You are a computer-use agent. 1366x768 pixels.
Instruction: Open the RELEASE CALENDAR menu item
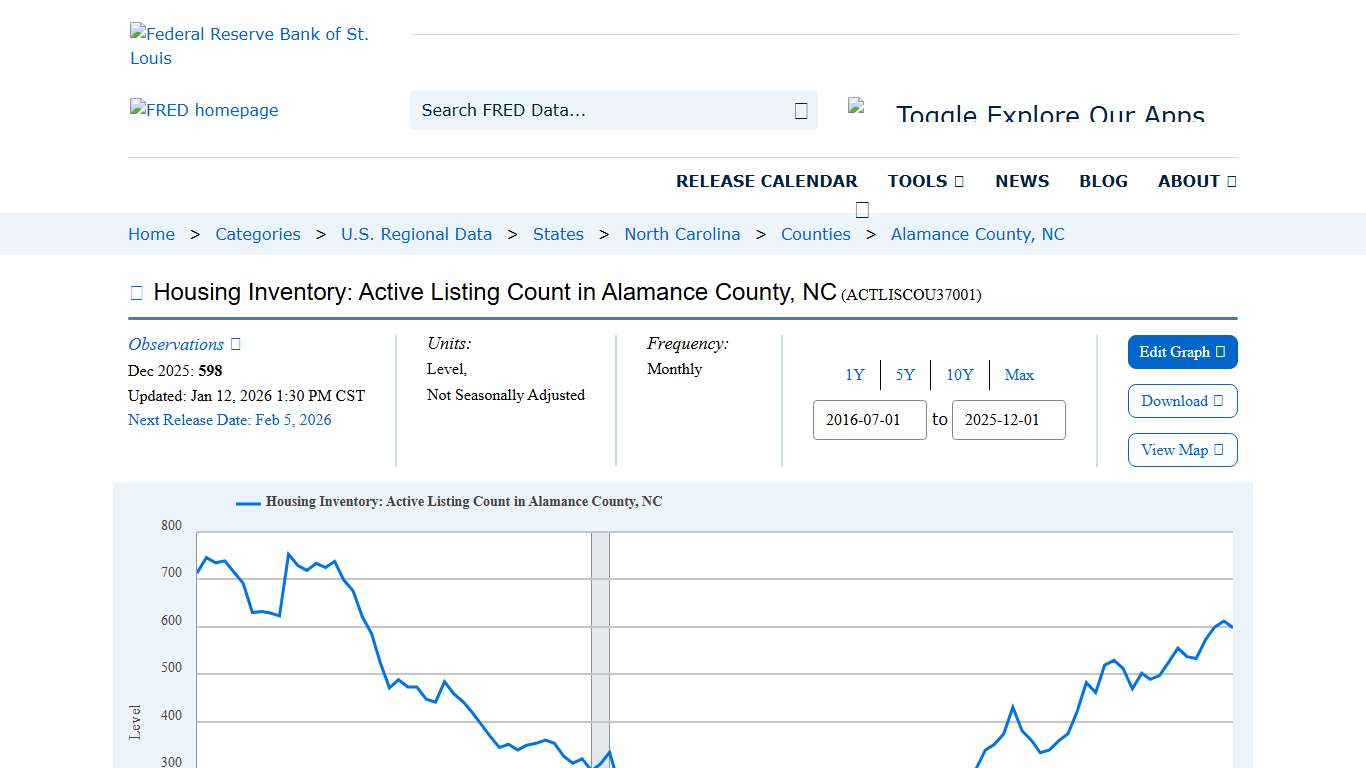coord(767,181)
